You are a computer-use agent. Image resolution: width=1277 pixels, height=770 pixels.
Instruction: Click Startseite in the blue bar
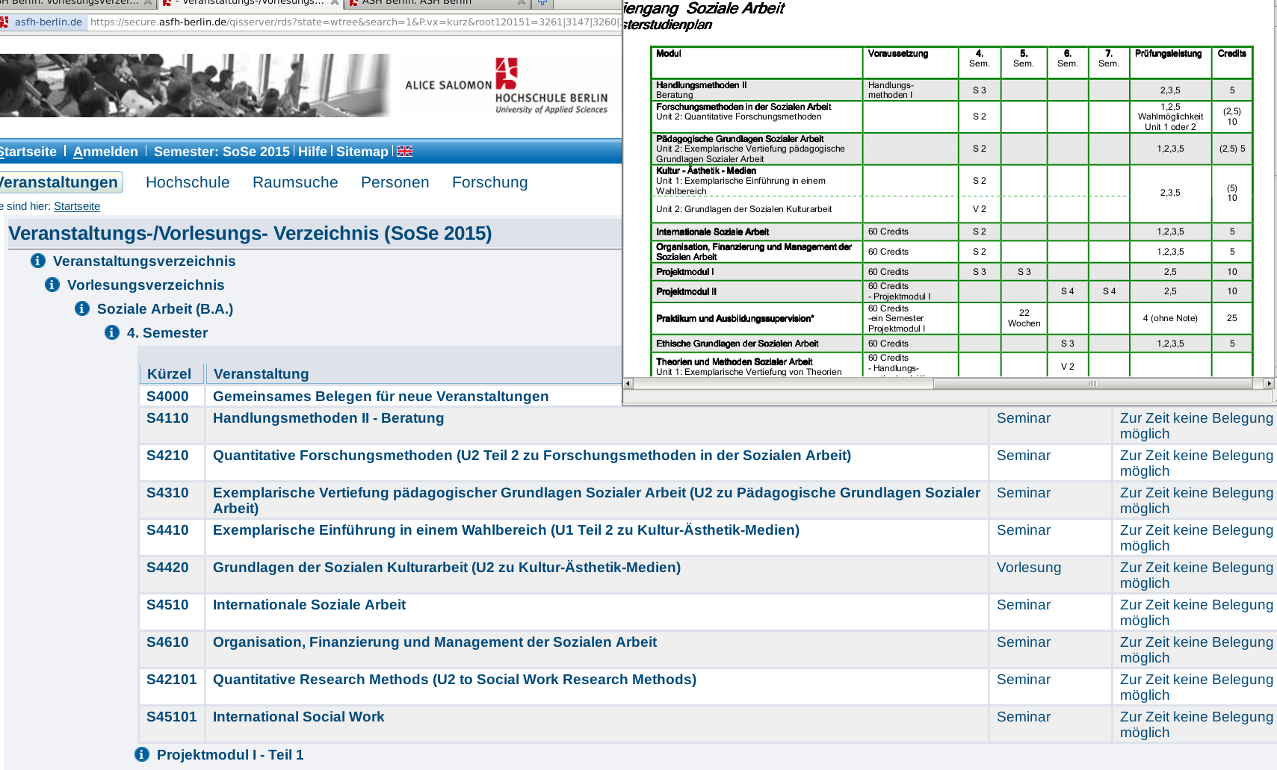(x=28, y=152)
